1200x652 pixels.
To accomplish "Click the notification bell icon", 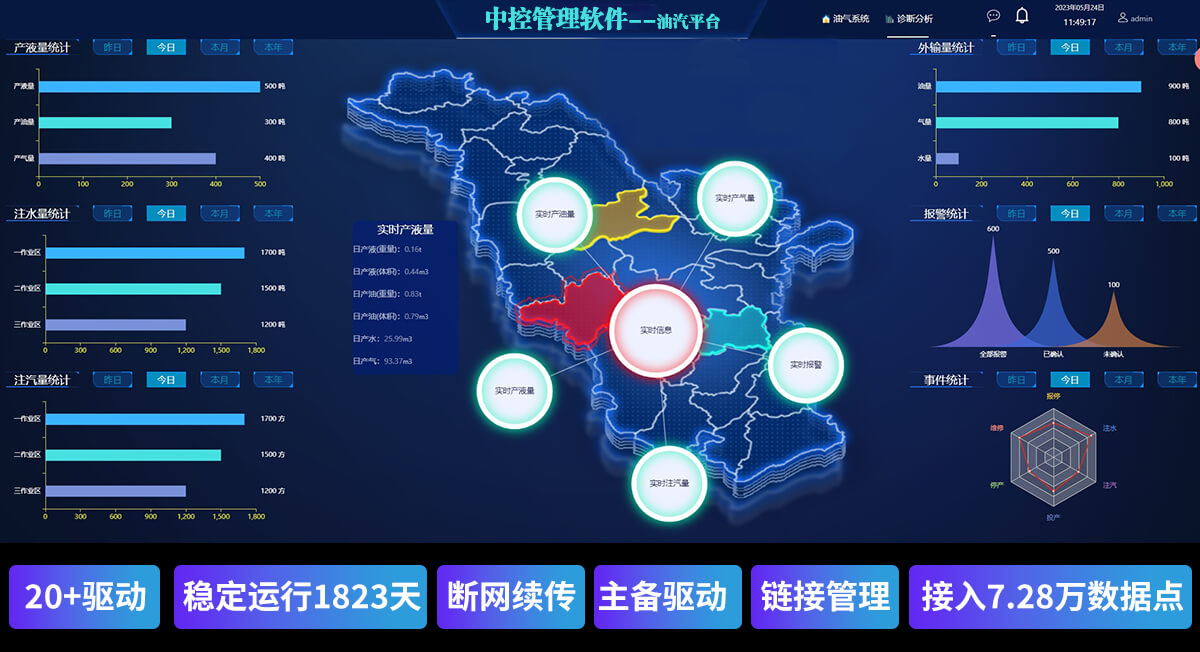I will [1022, 15].
